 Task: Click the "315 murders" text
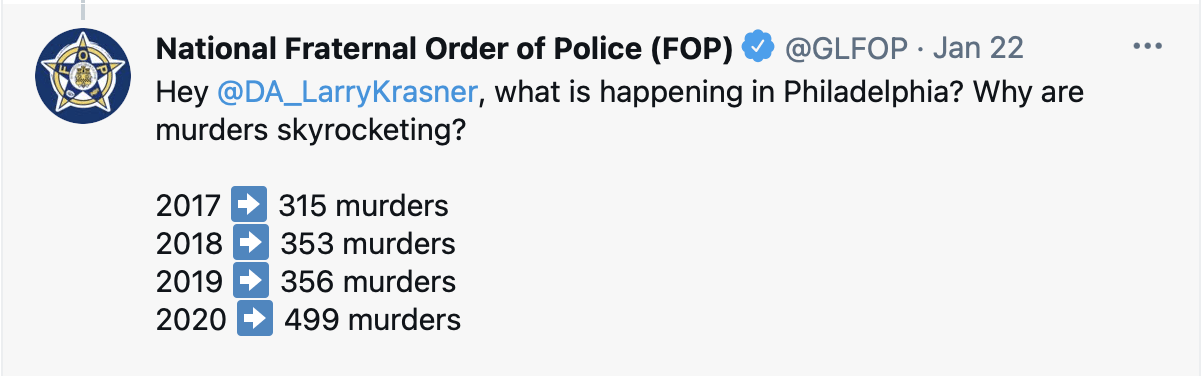click(x=363, y=206)
